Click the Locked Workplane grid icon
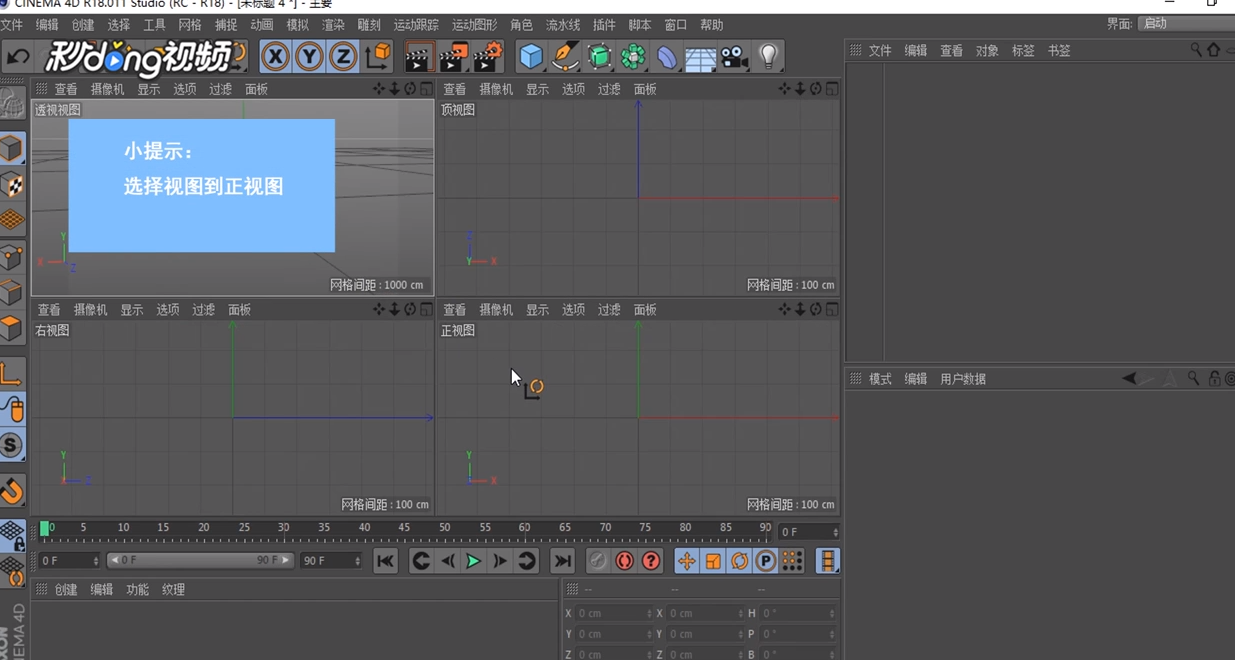Screen dimensions: 1235x660 point(12,535)
